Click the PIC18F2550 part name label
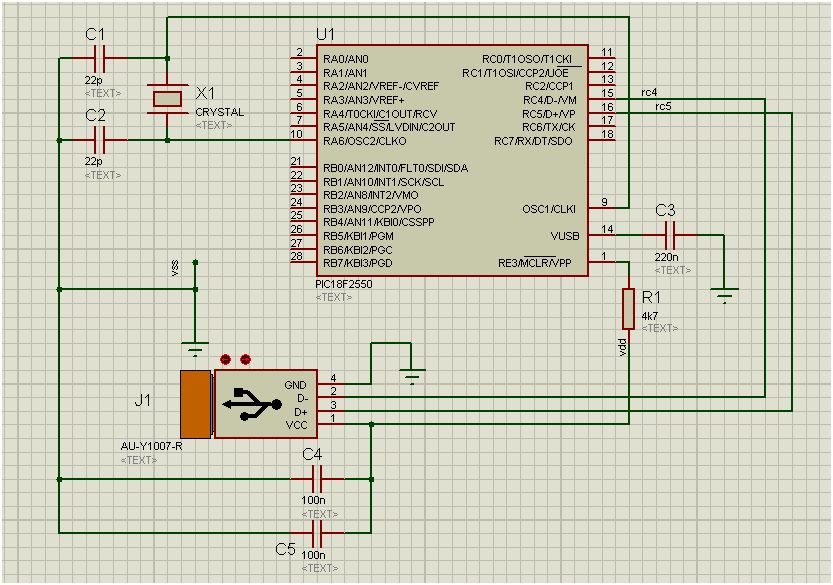This screenshot has width=833, height=585. (x=346, y=283)
